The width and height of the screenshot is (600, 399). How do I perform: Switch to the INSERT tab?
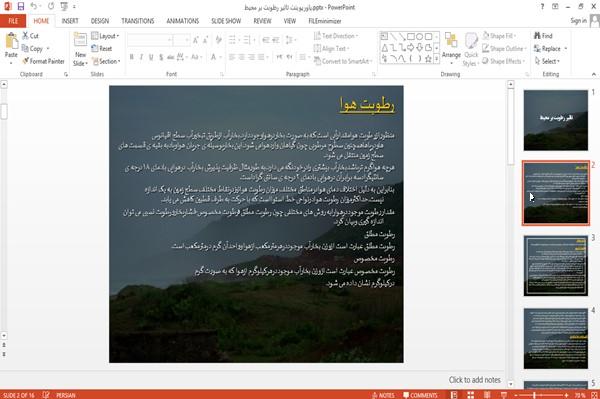(70, 21)
